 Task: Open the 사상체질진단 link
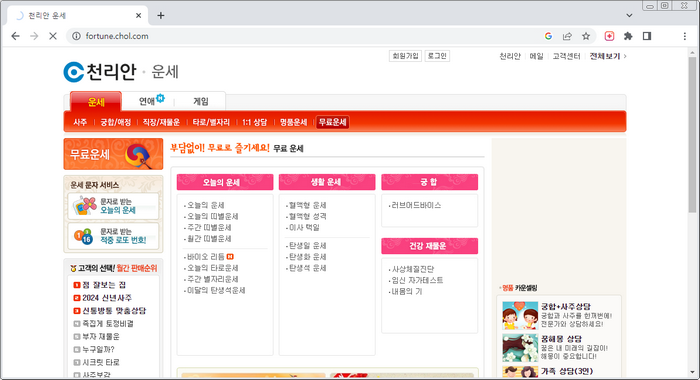tap(412, 269)
